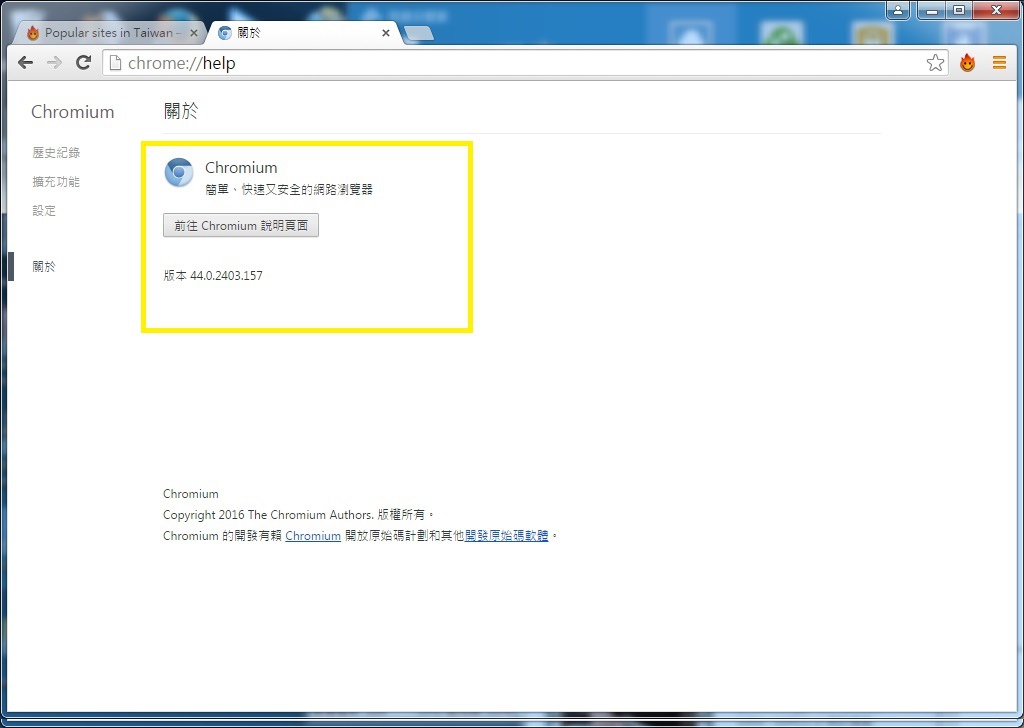Close the Popular sites in Taiwan tab
Screen dimensions: 1024x728
coord(193,33)
